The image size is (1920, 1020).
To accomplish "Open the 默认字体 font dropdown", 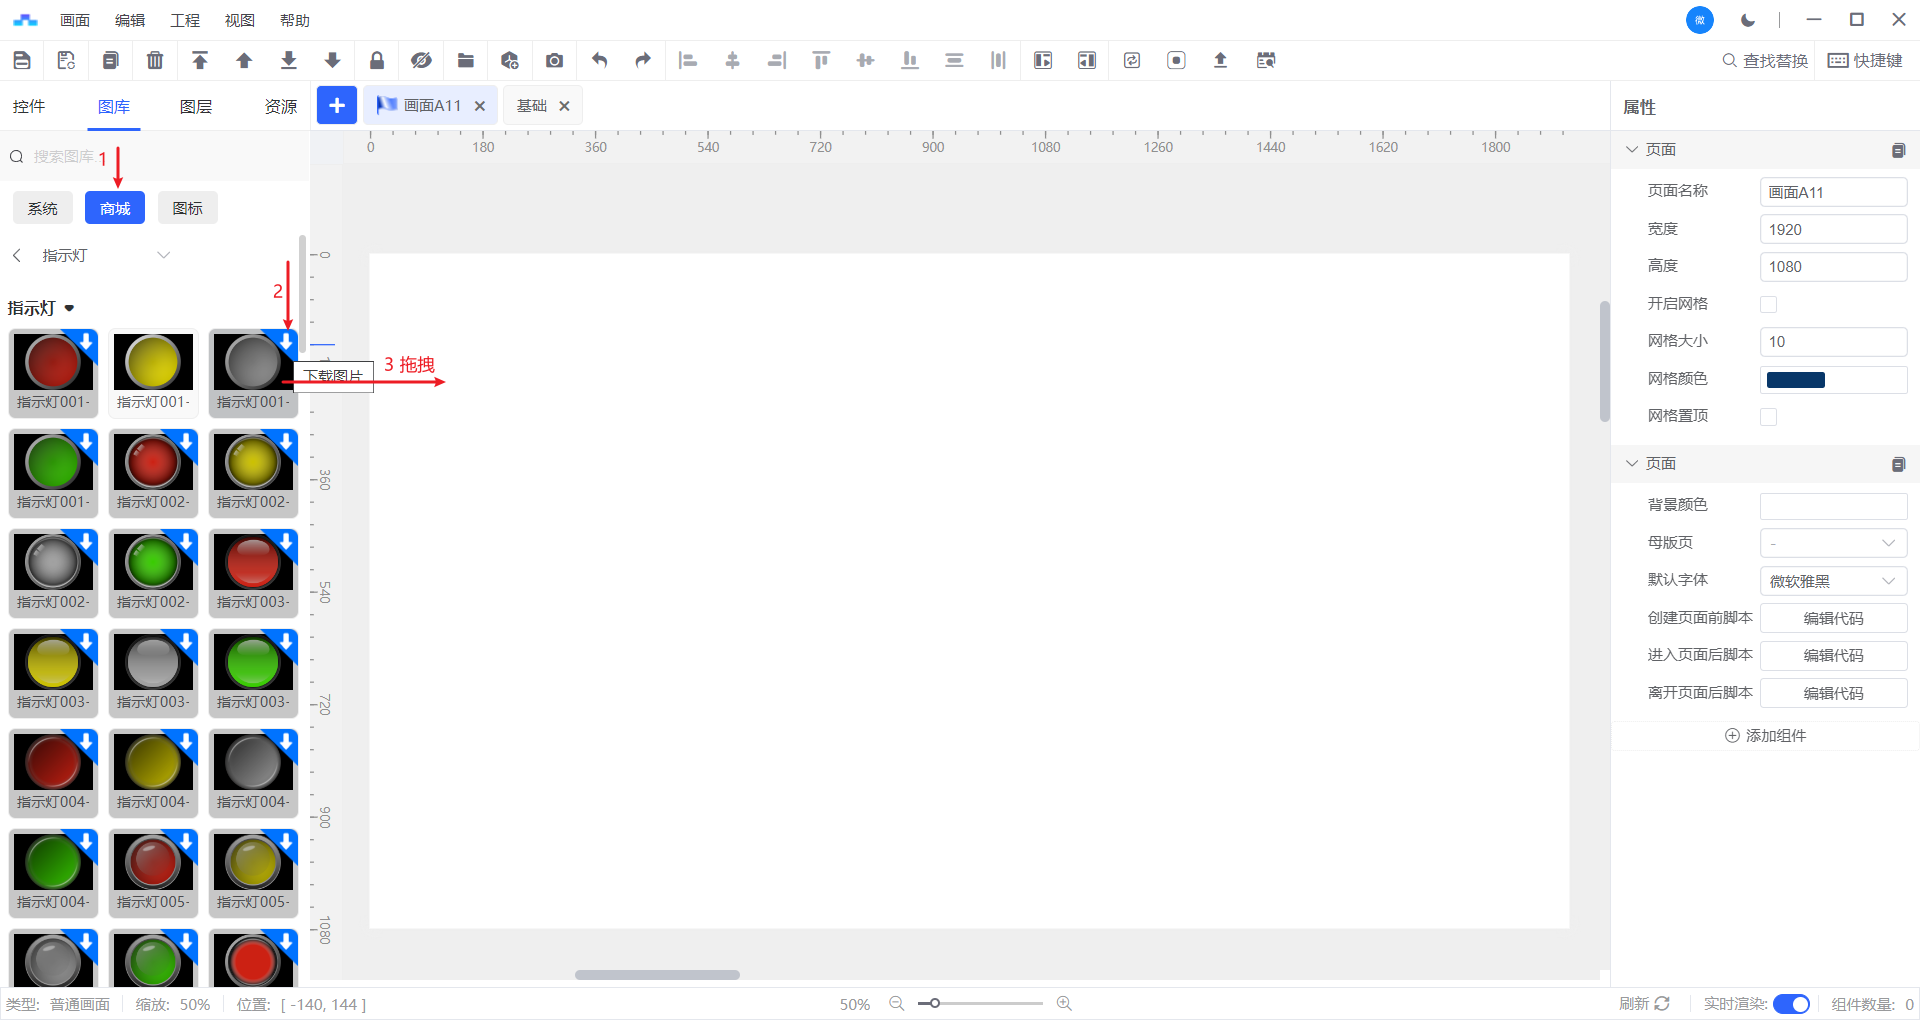I will pyautogui.click(x=1832, y=581).
